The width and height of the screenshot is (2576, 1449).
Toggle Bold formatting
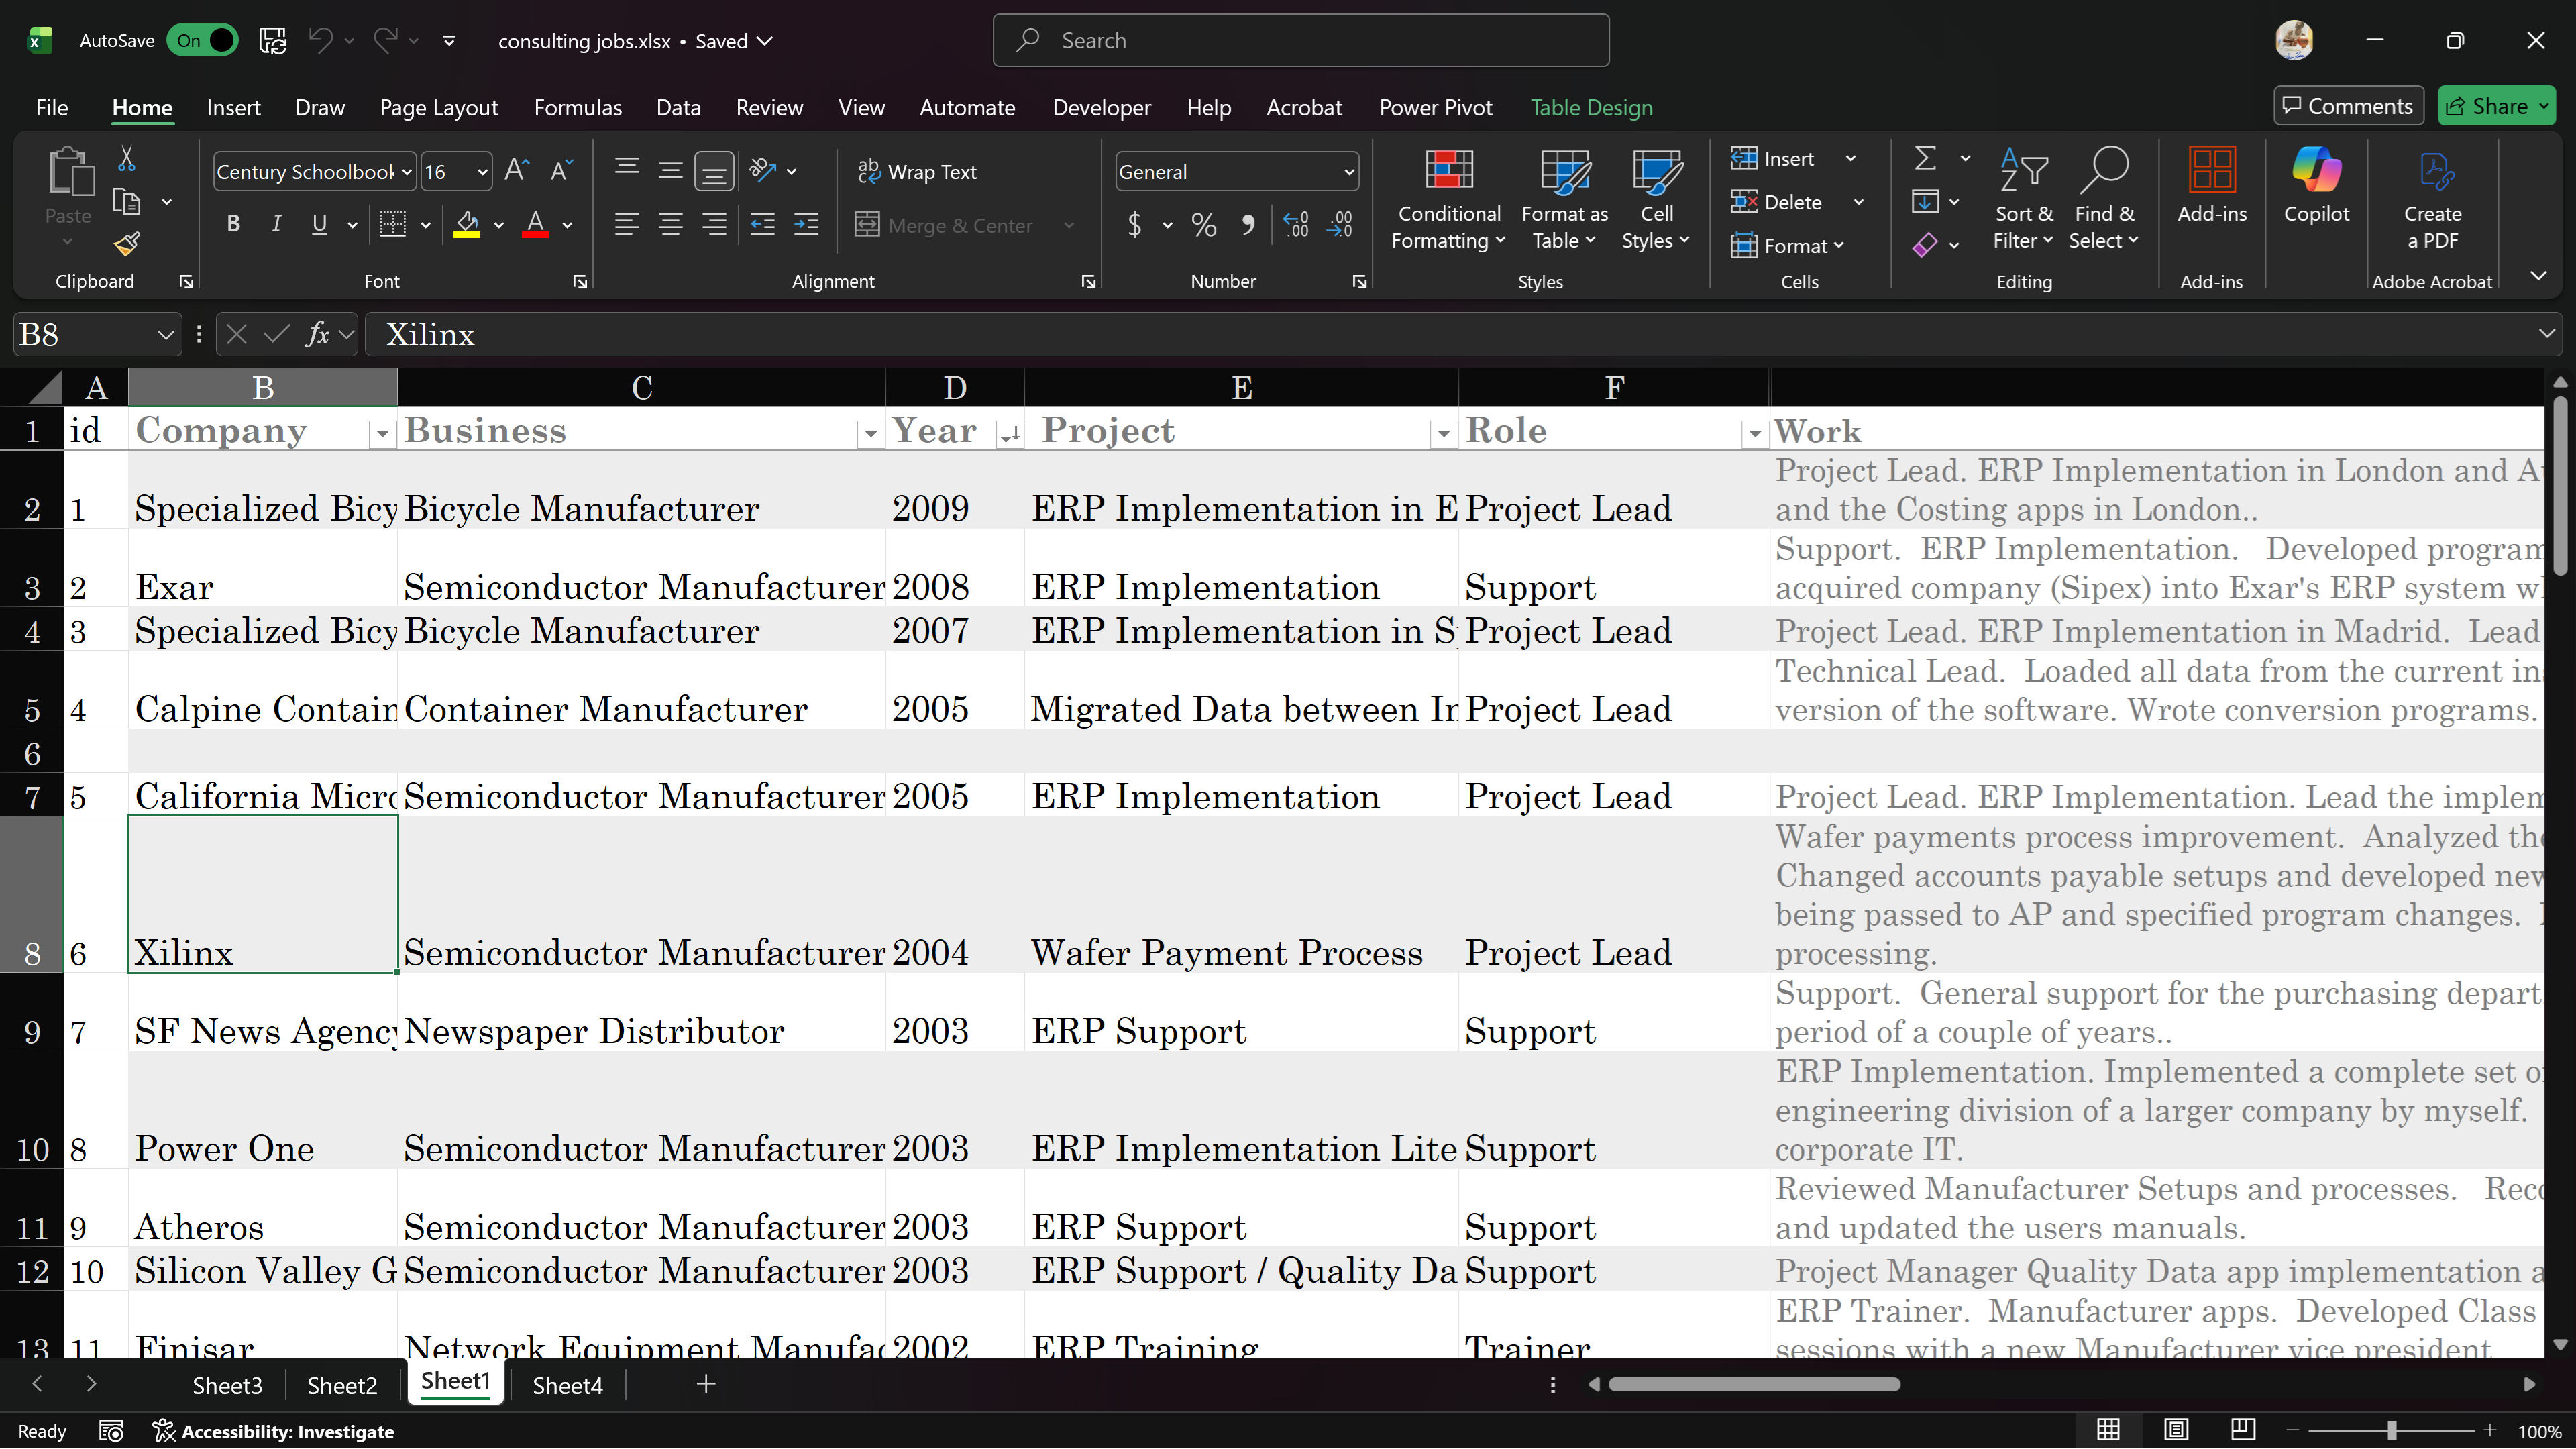[x=233, y=225]
